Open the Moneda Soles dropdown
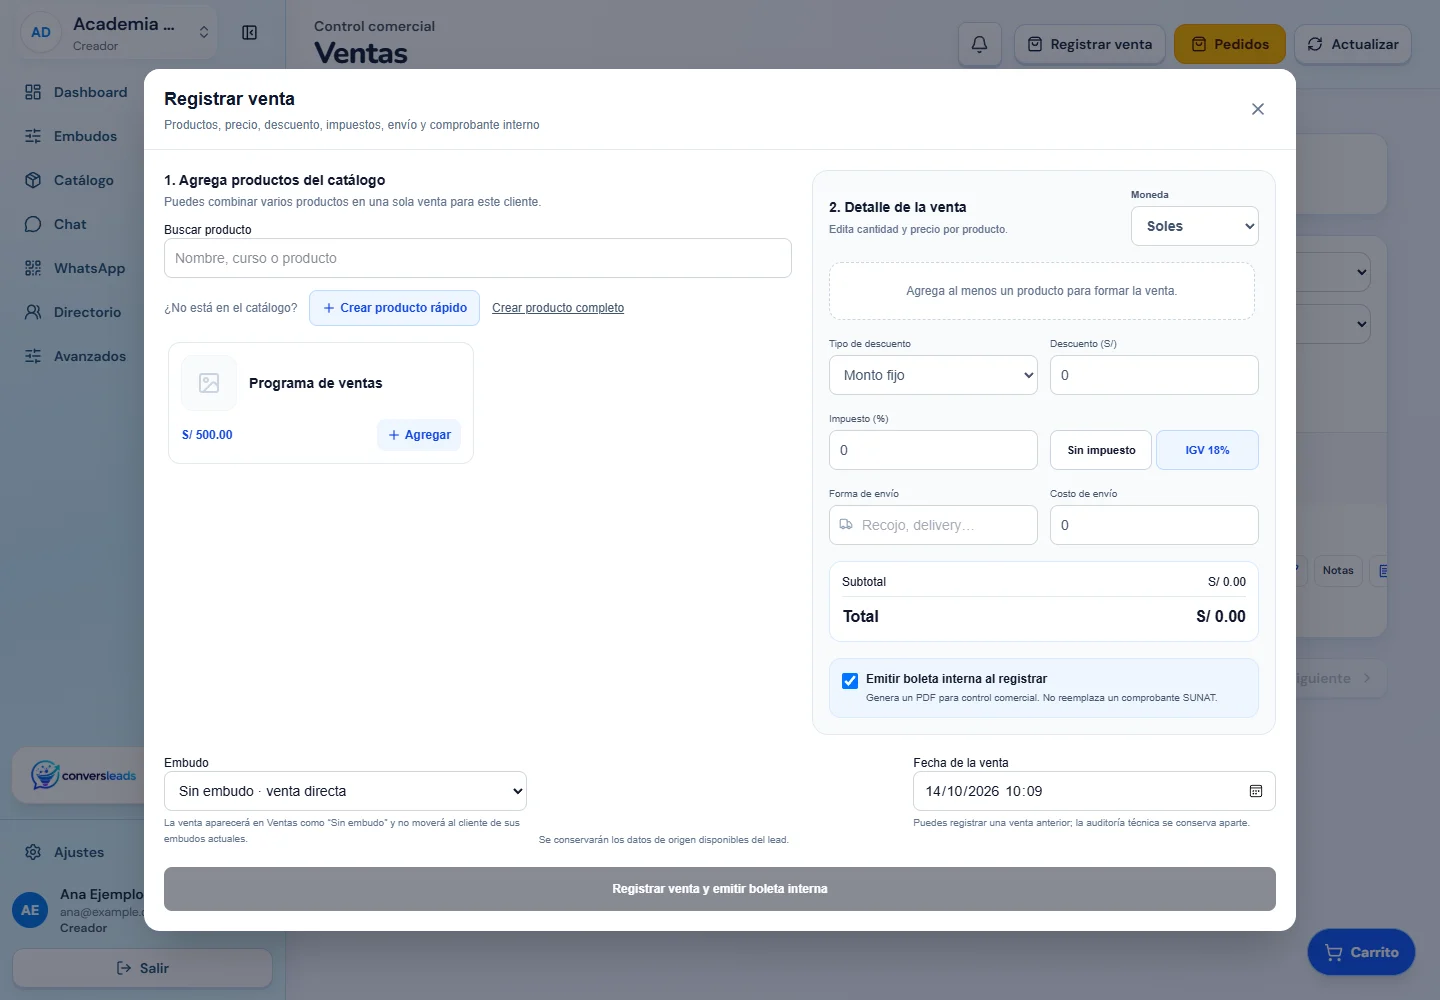 (x=1195, y=226)
